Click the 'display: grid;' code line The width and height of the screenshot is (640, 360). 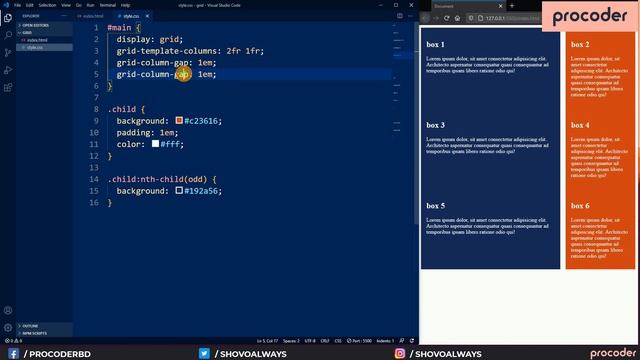click(x=150, y=39)
